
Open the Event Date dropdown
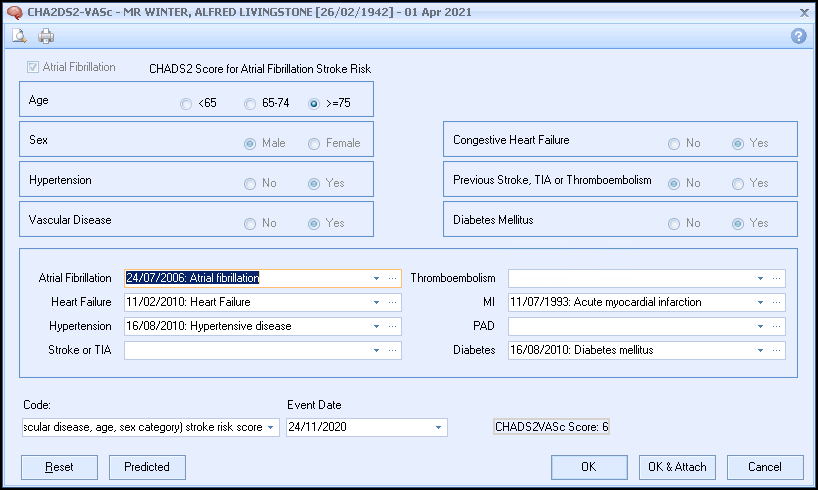click(438, 428)
